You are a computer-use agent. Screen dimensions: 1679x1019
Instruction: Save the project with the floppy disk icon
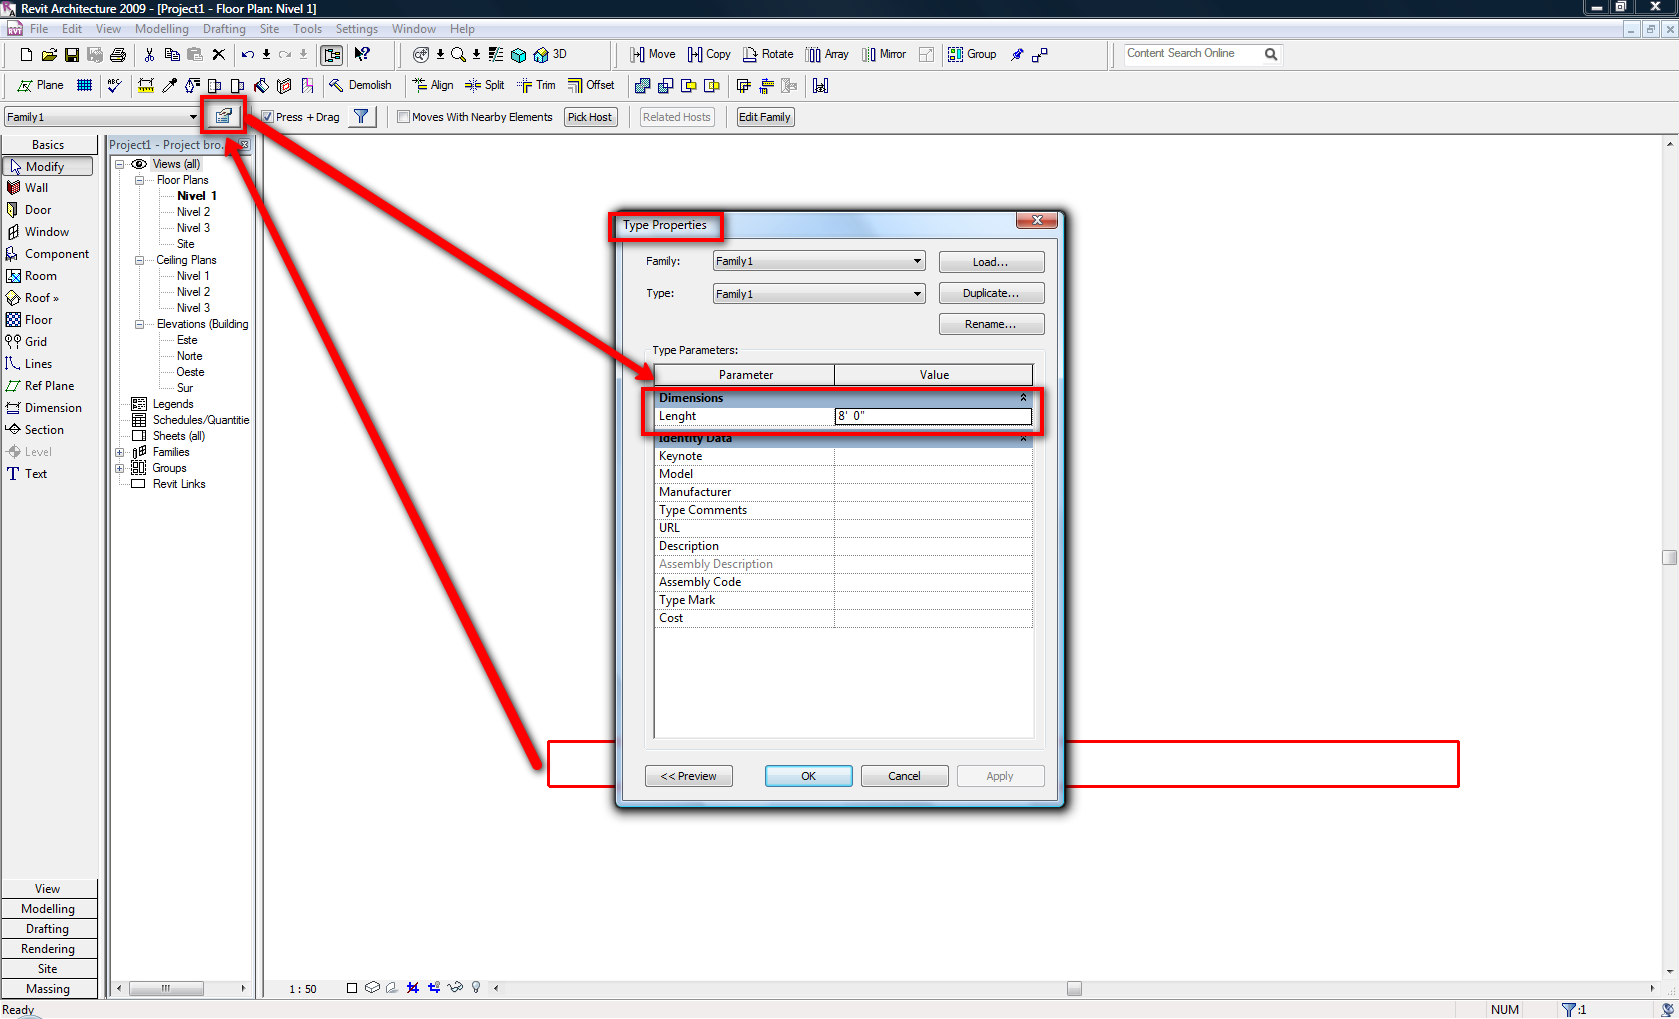(x=72, y=55)
